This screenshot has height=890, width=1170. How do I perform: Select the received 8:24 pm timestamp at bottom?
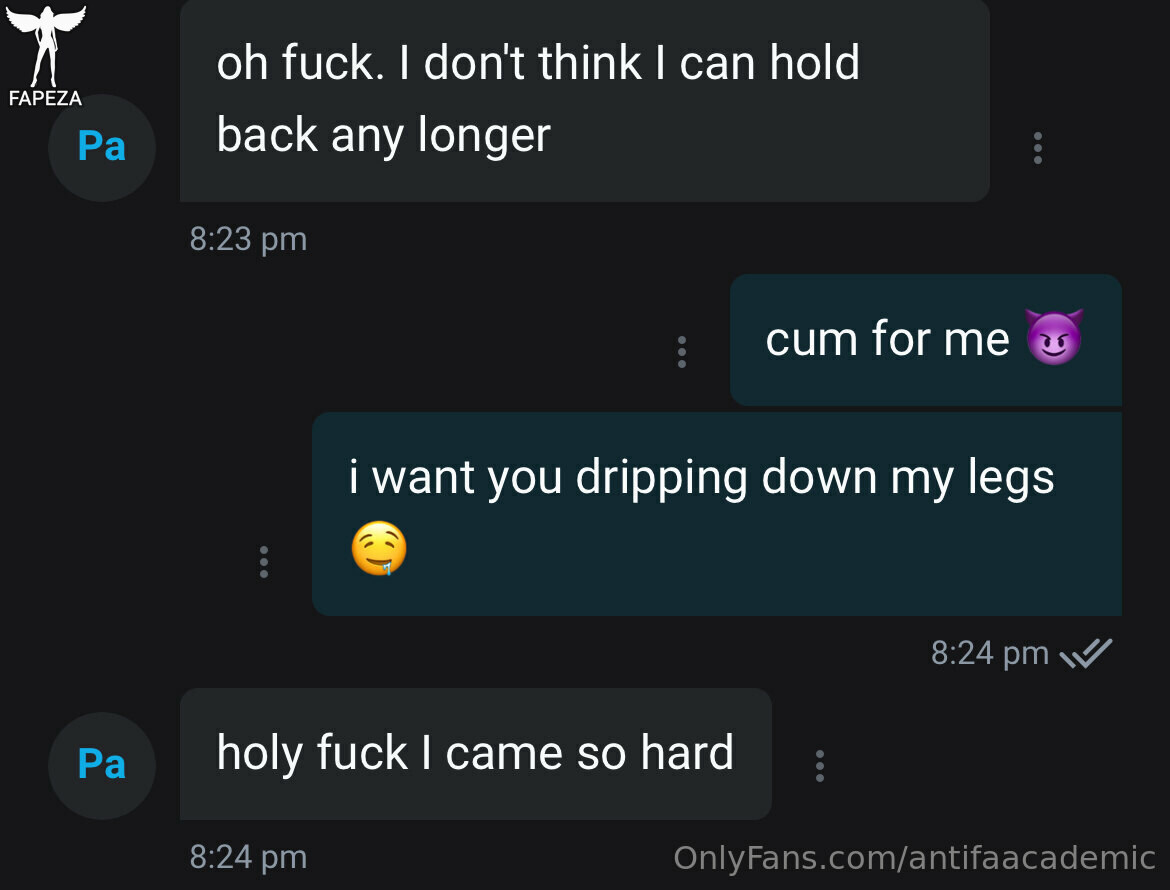(248, 858)
